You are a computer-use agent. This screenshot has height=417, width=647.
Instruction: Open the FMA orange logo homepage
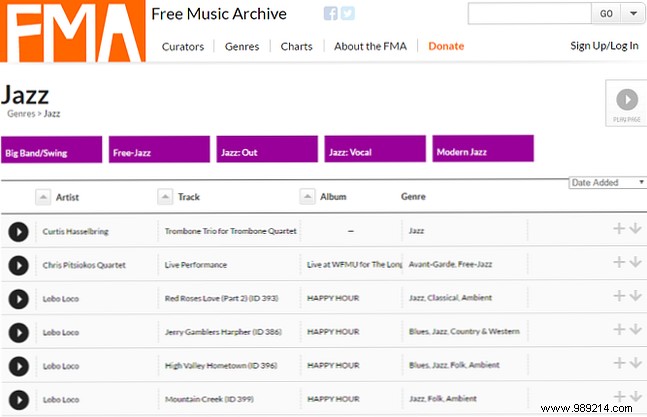(73, 31)
